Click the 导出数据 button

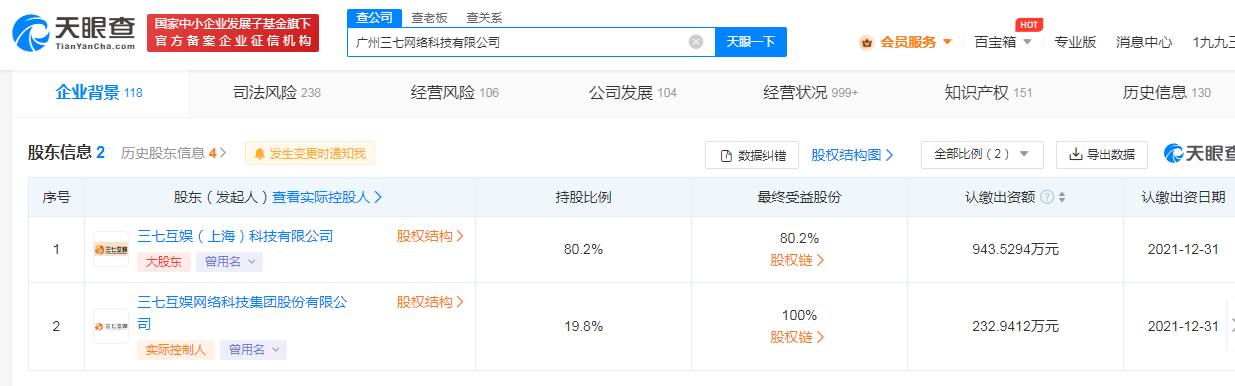[1102, 155]
